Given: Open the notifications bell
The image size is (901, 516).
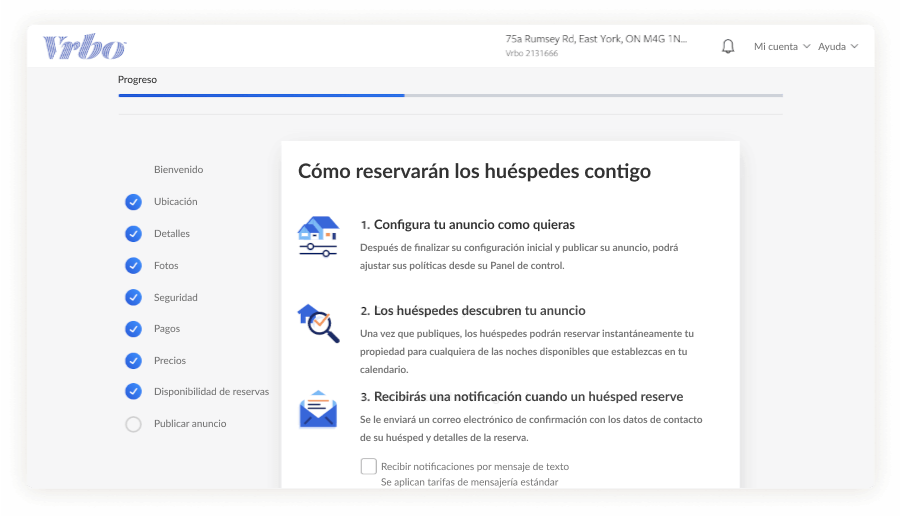Looking at the screenshot, I should pos(727,46).
